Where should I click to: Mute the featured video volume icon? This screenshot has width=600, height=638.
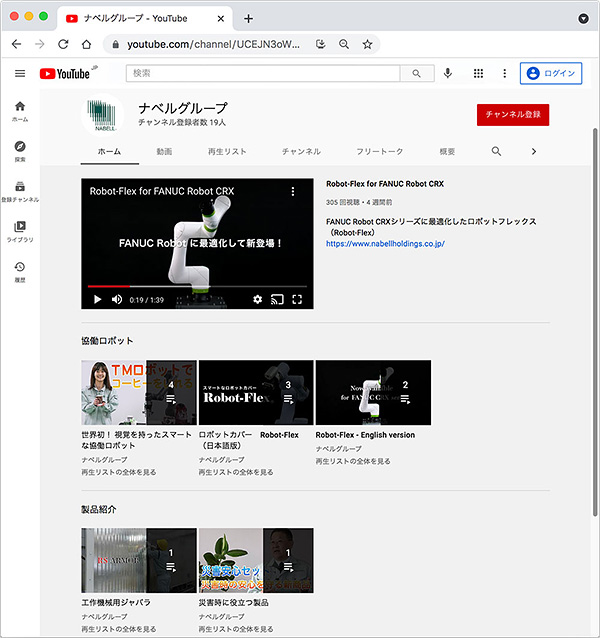tap(117, 299)
